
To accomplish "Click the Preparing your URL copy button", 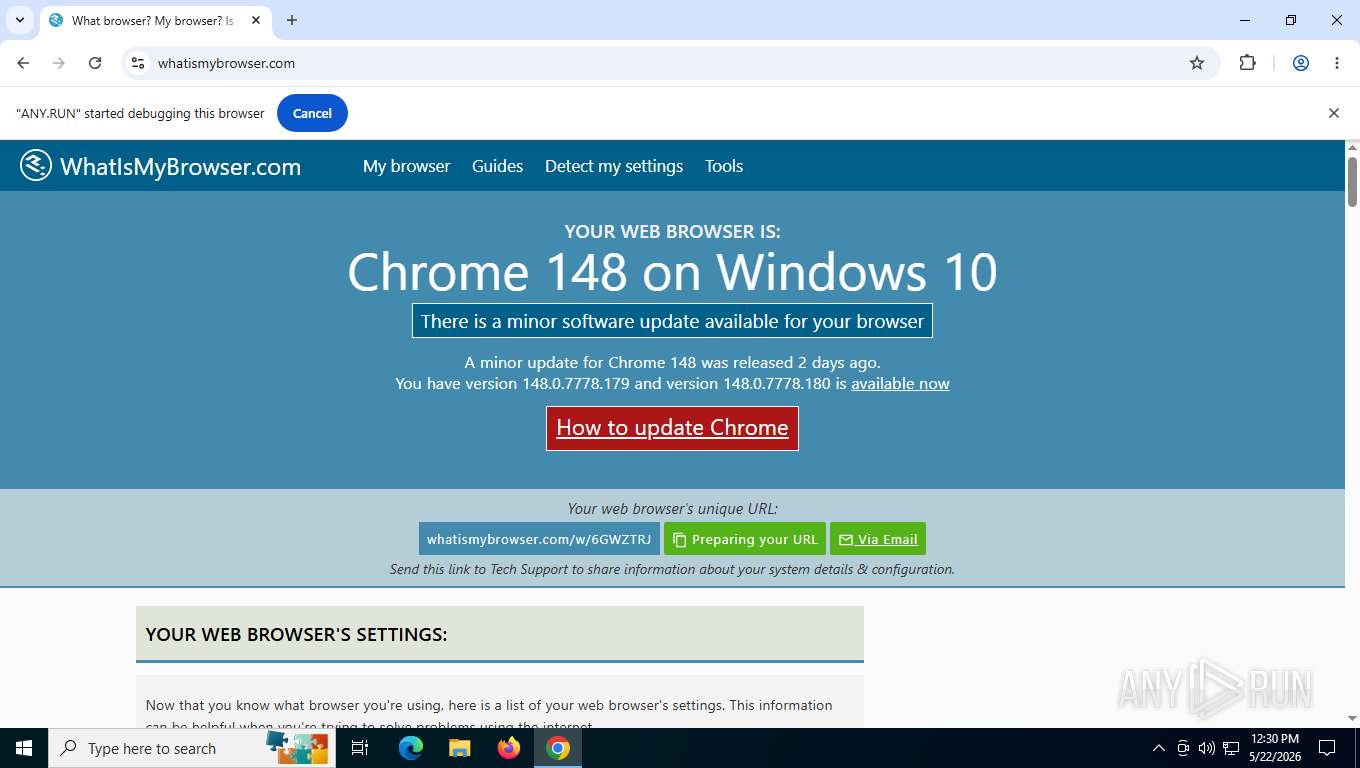I will 745,539.
